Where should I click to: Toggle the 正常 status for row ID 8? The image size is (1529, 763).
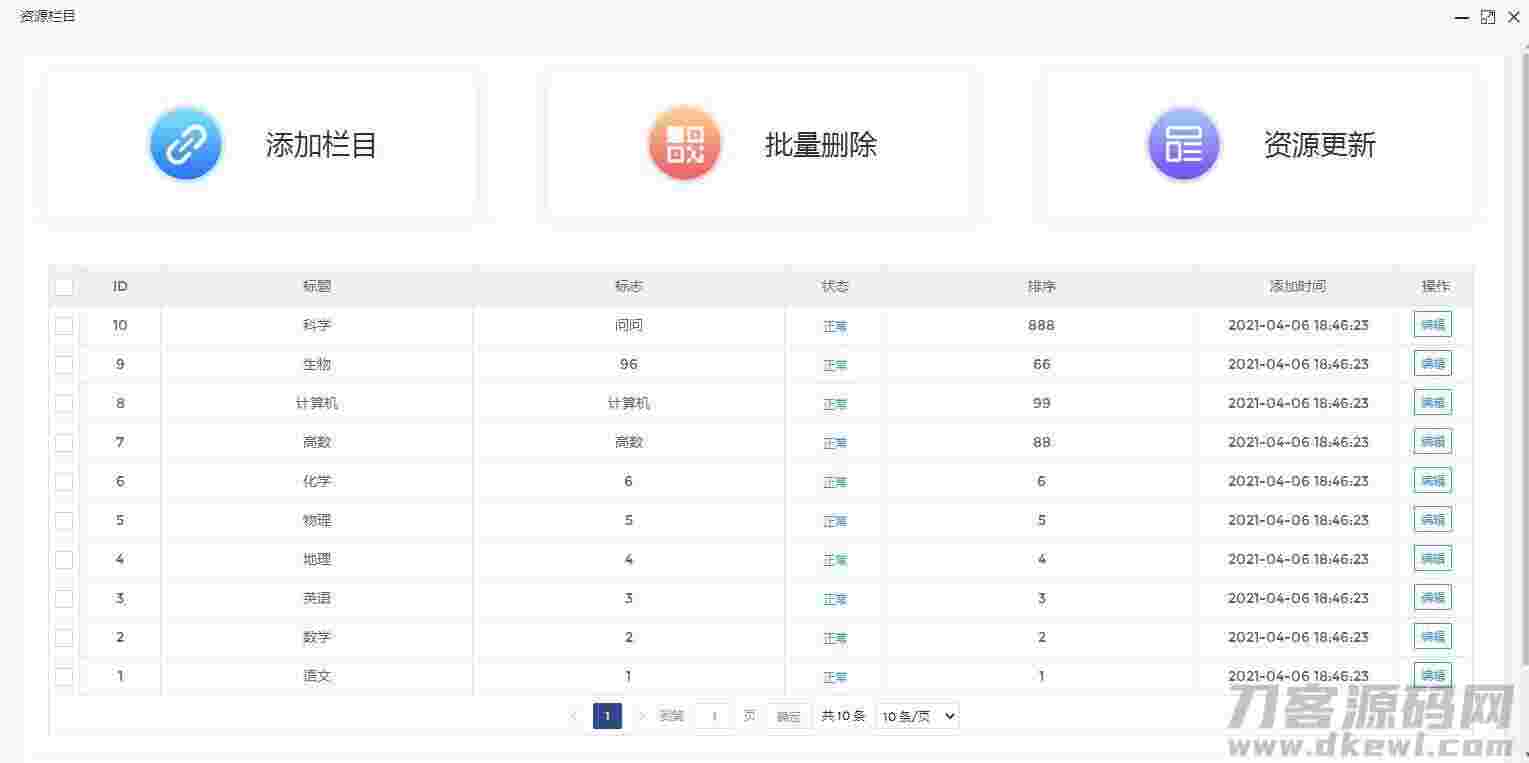pyautogui.click(x=835, y=404)
